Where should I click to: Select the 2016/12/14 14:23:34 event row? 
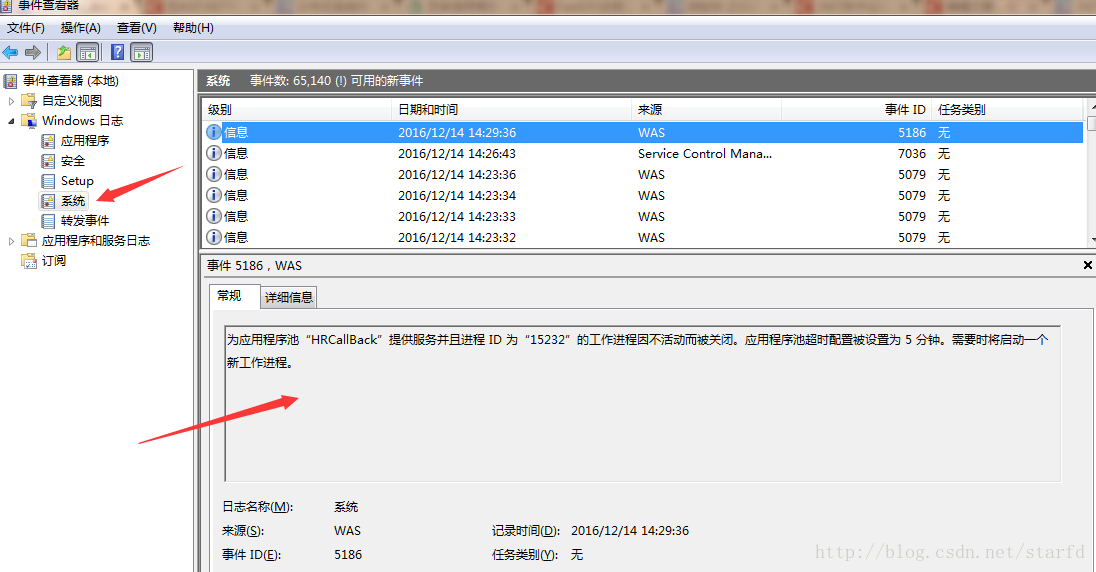(644, 195)
